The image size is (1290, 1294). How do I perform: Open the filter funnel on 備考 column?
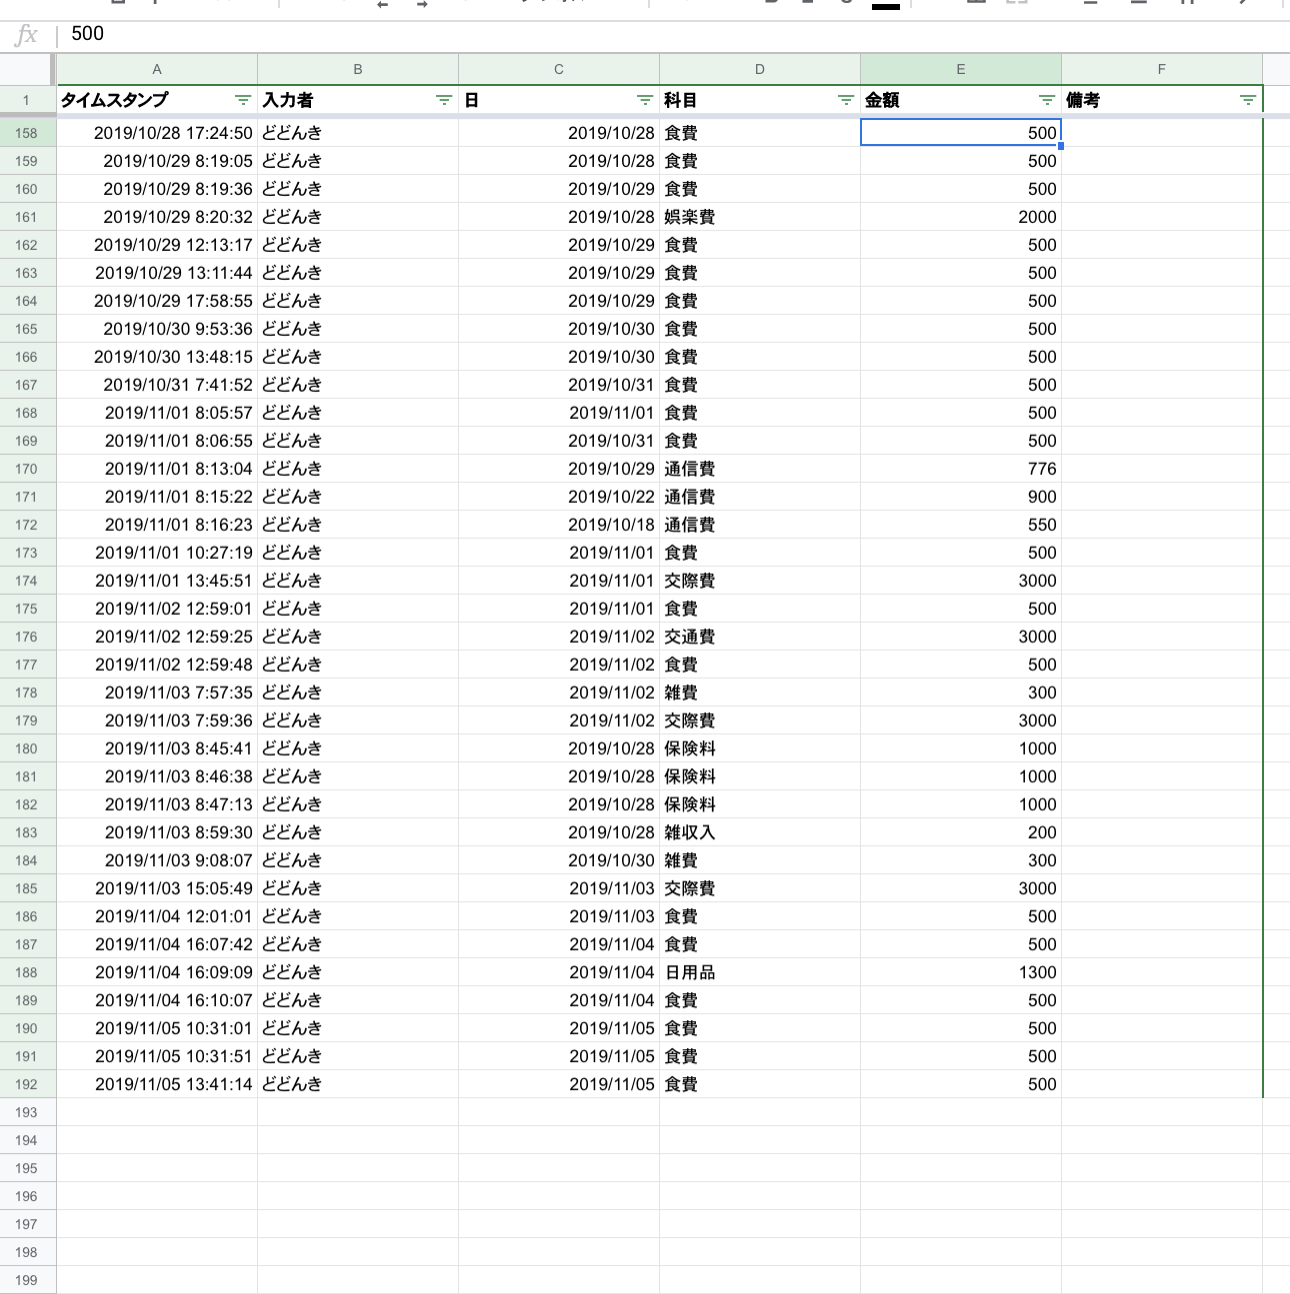[x=1248, y=100]
